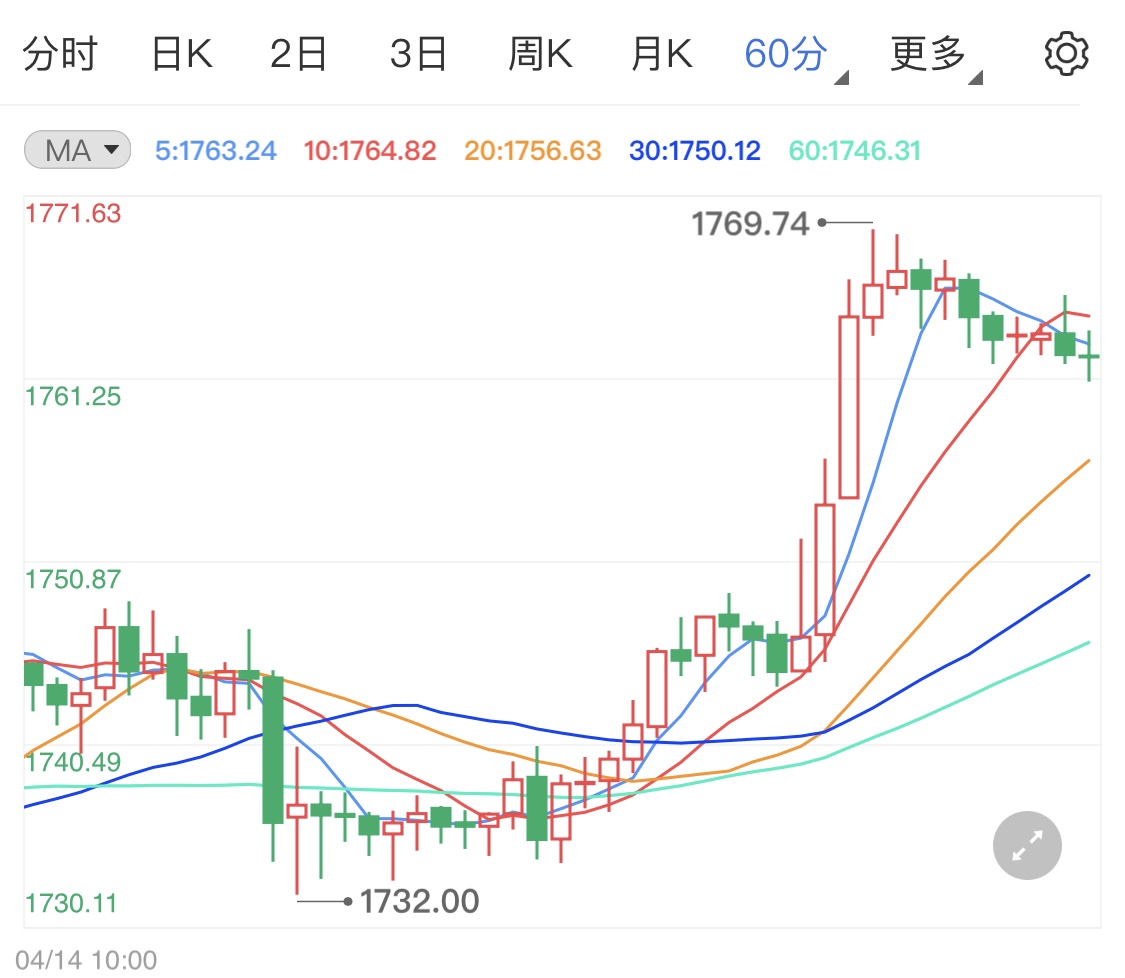Switch to the 日K tab
Image resolution: width=1125 pixels, height=978 pixels.
tap(182, 54)
